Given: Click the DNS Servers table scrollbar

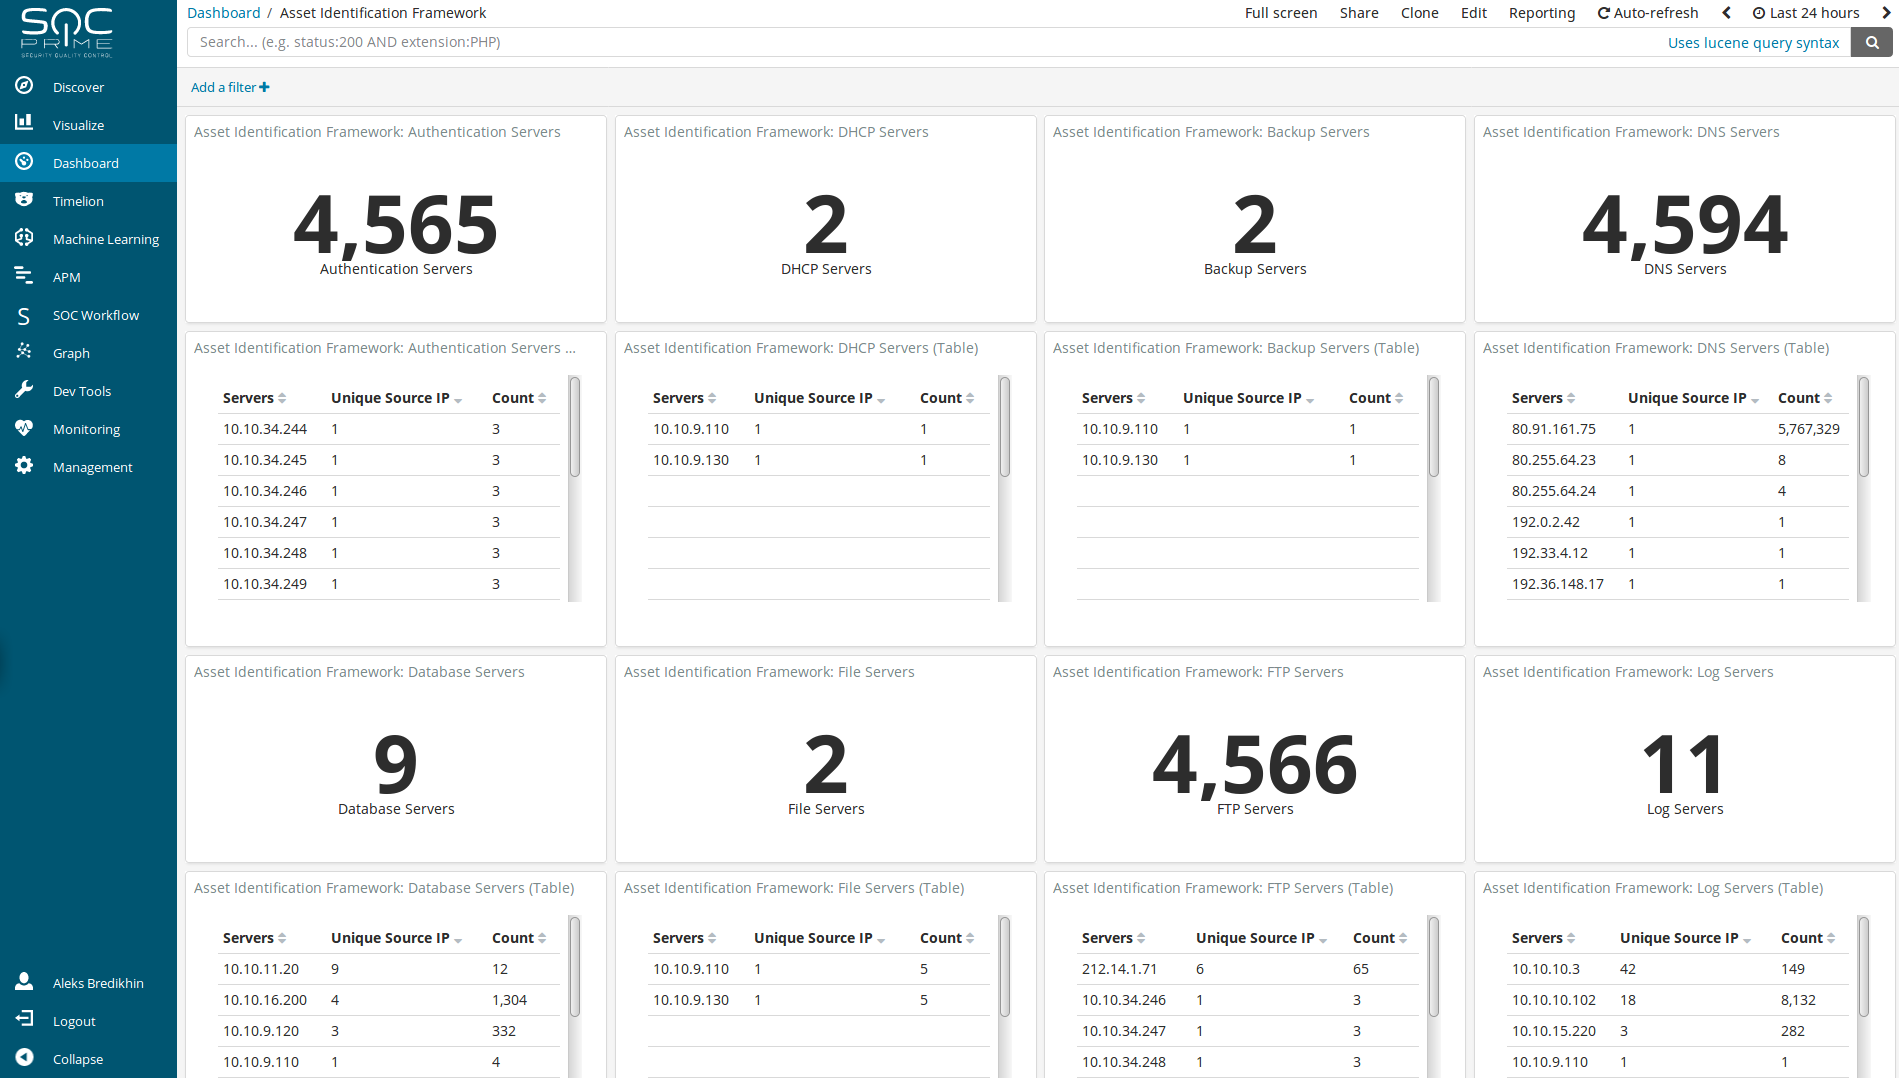Looking at the screenshot, I should click(x=1863, y=428).
